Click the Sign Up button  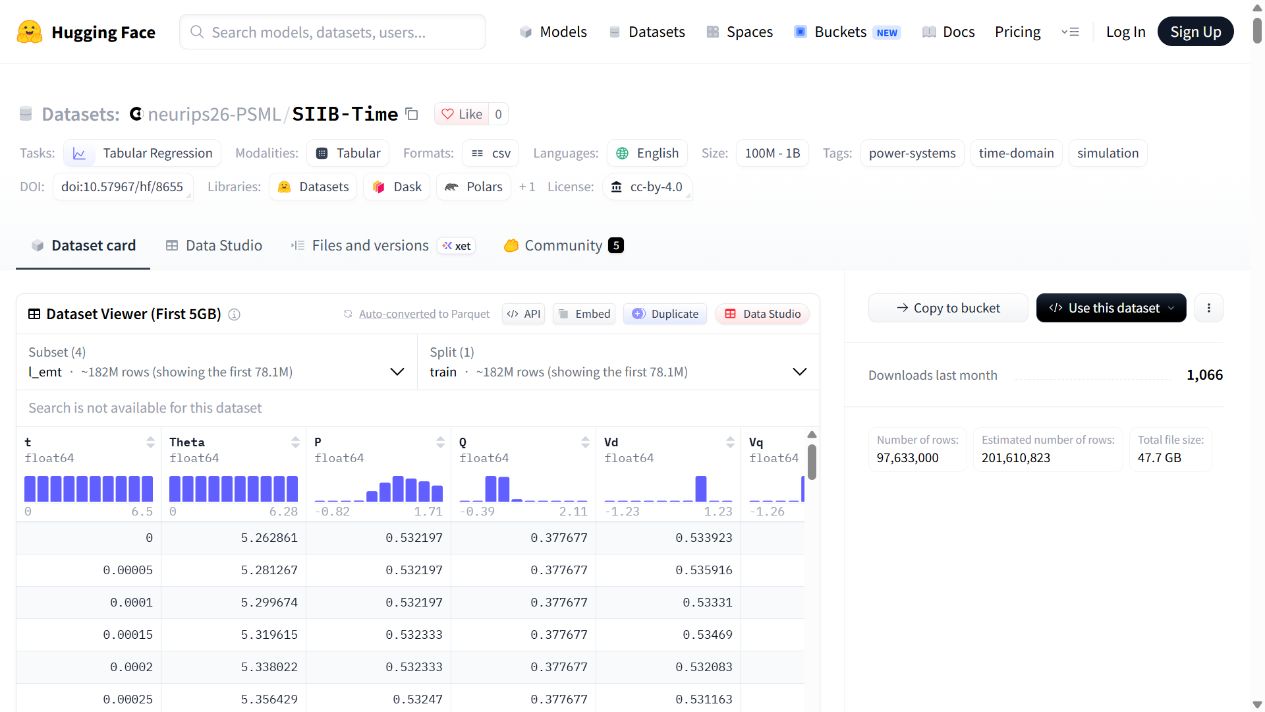tap(1196, 32)
